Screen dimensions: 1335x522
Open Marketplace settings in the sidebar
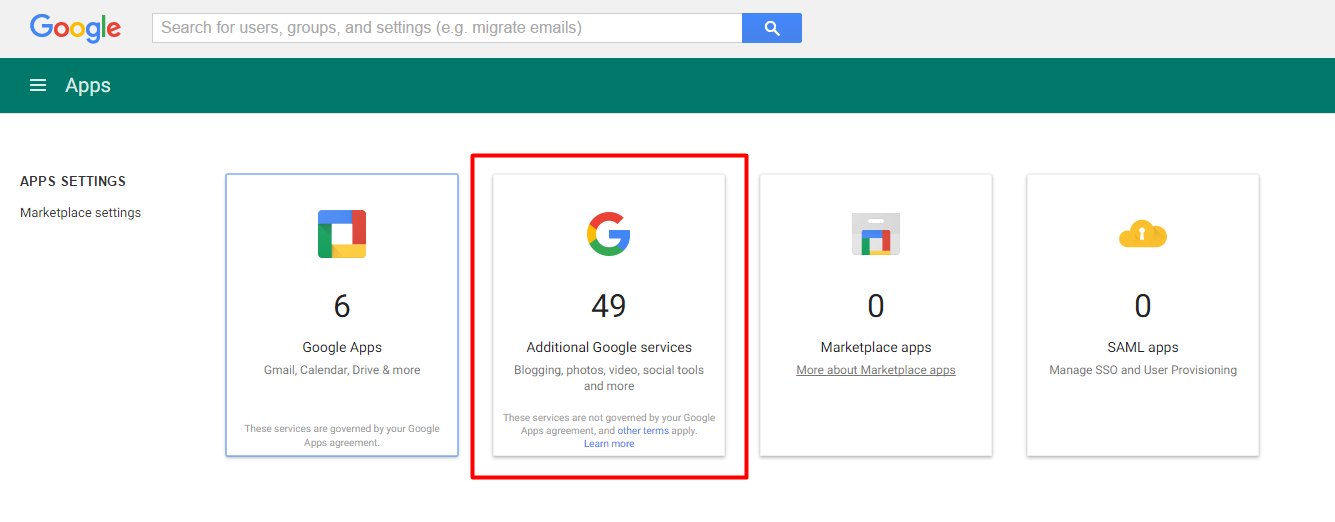click(81, 213)
